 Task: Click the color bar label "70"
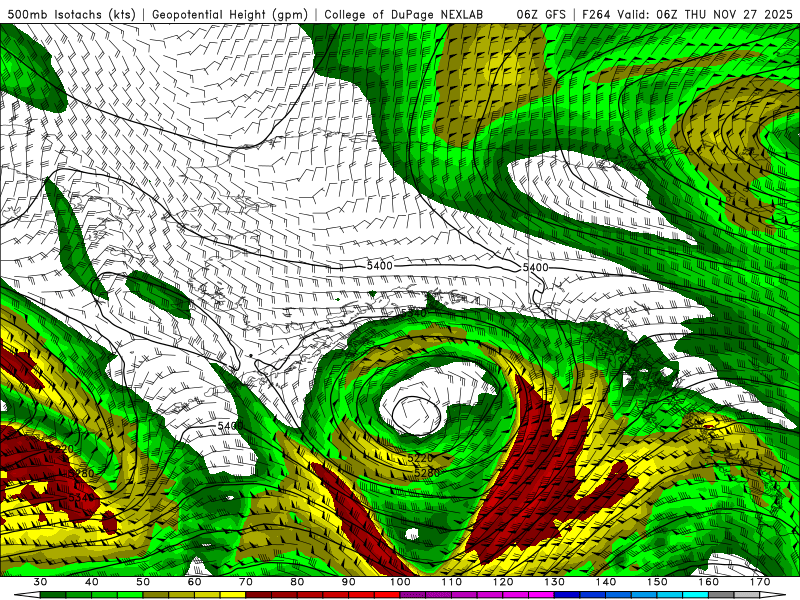pos(246,582)
